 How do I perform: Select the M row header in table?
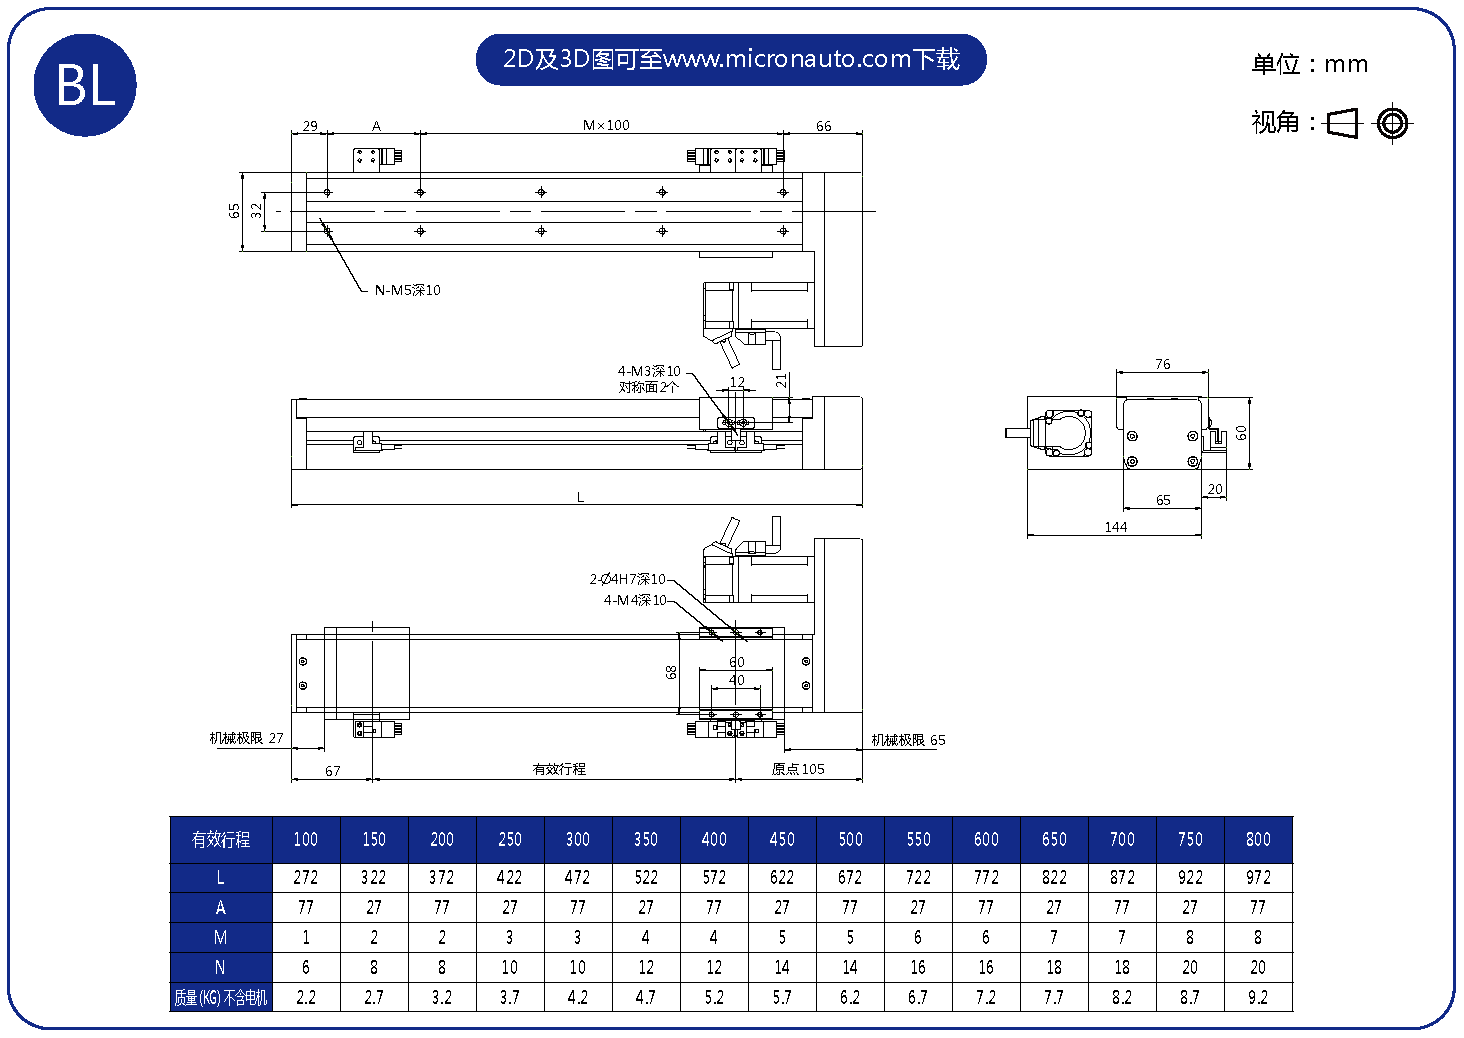[x=221, y=938]
